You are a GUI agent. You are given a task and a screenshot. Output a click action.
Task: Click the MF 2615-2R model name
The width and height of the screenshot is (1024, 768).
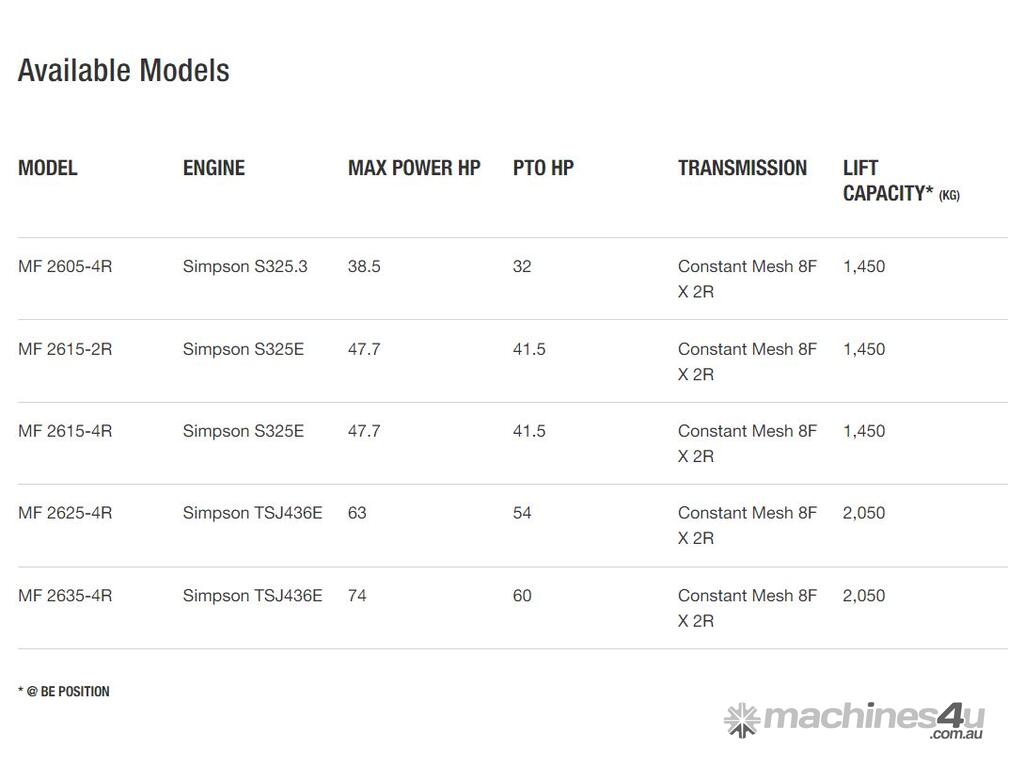point(65,349)
